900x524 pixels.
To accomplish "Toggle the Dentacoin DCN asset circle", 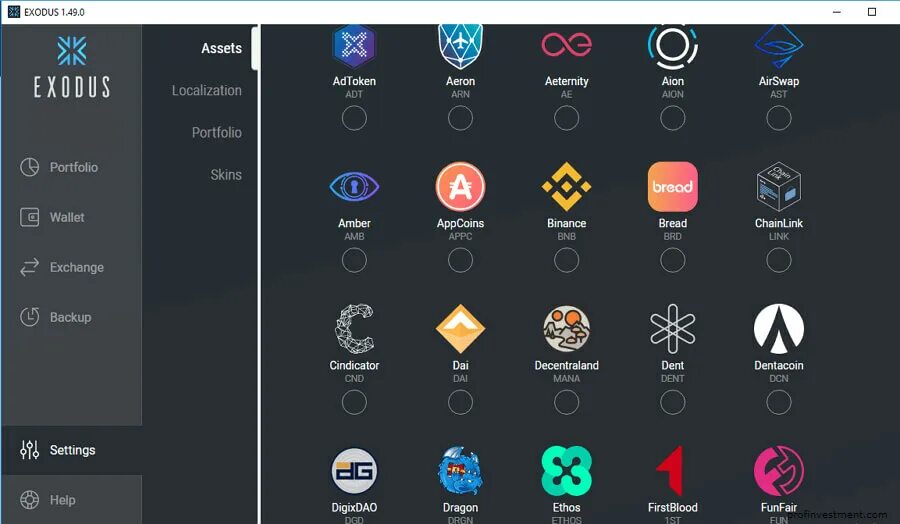I will (779, 402).
